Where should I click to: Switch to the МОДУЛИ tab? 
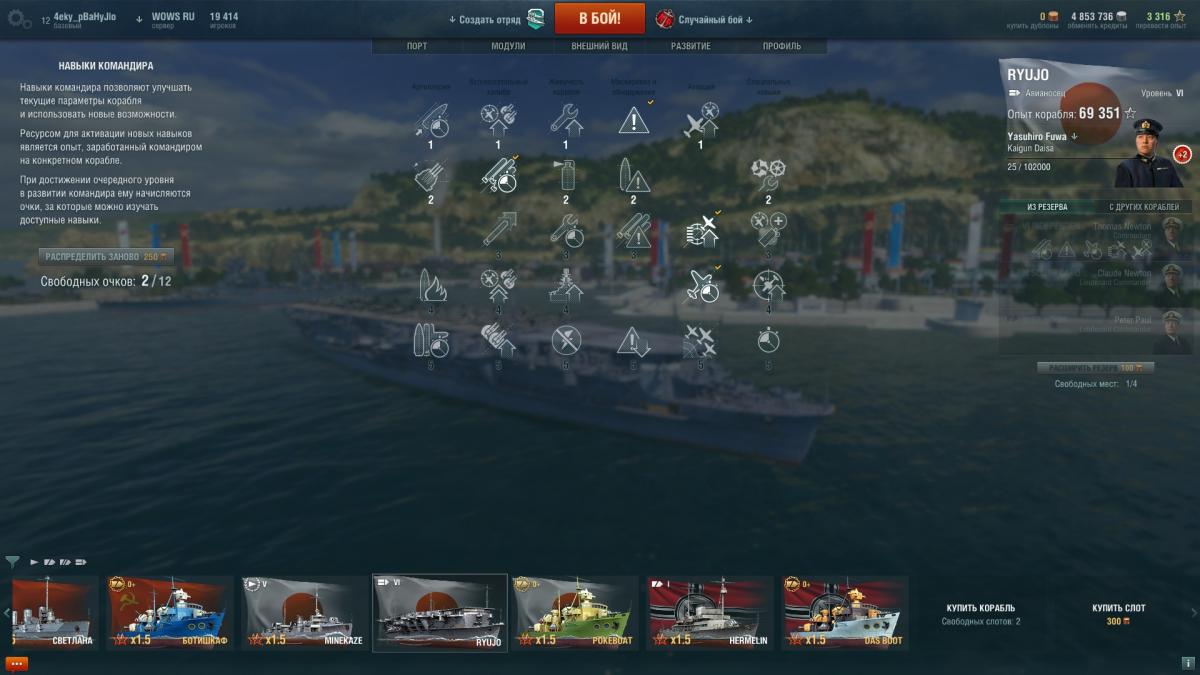click(508, 46)
